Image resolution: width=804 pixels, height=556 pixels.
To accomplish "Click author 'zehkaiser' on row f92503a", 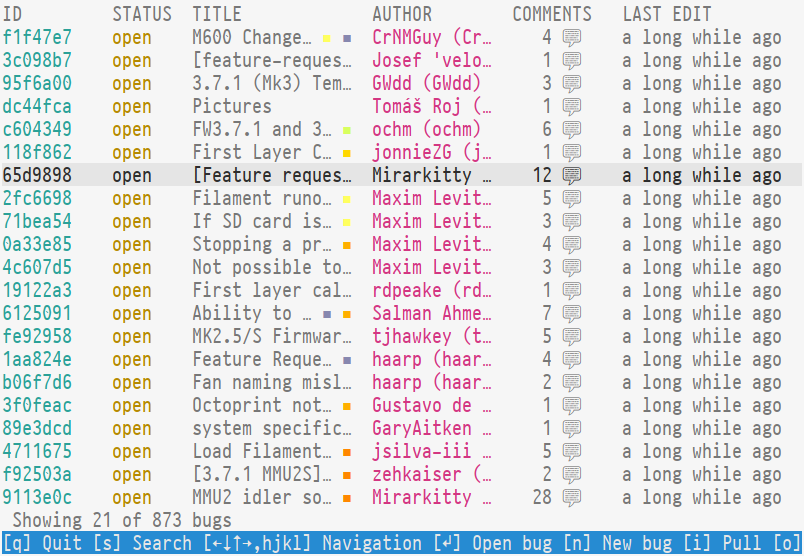I will 417,474.
